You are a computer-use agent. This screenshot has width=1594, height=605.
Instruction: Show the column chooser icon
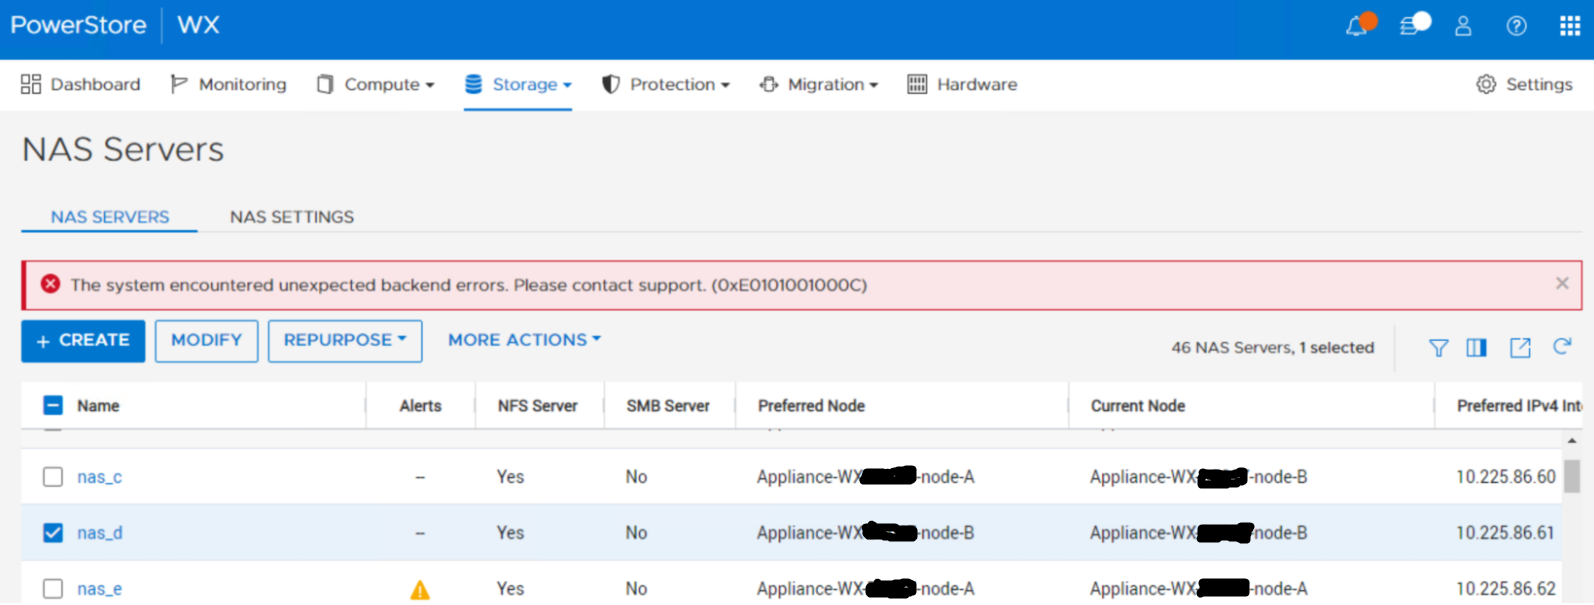(x=1476, y=348)
